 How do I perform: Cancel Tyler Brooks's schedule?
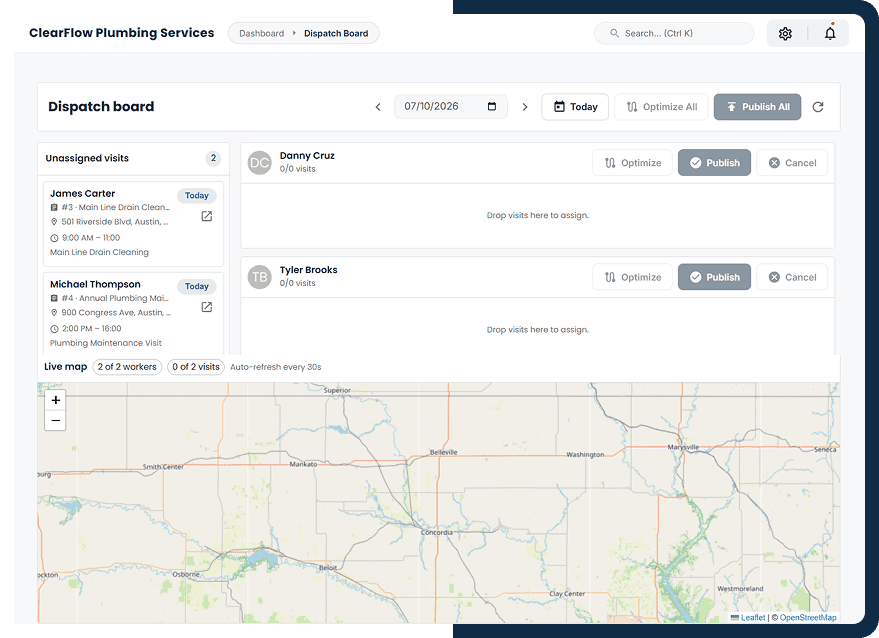792,277
